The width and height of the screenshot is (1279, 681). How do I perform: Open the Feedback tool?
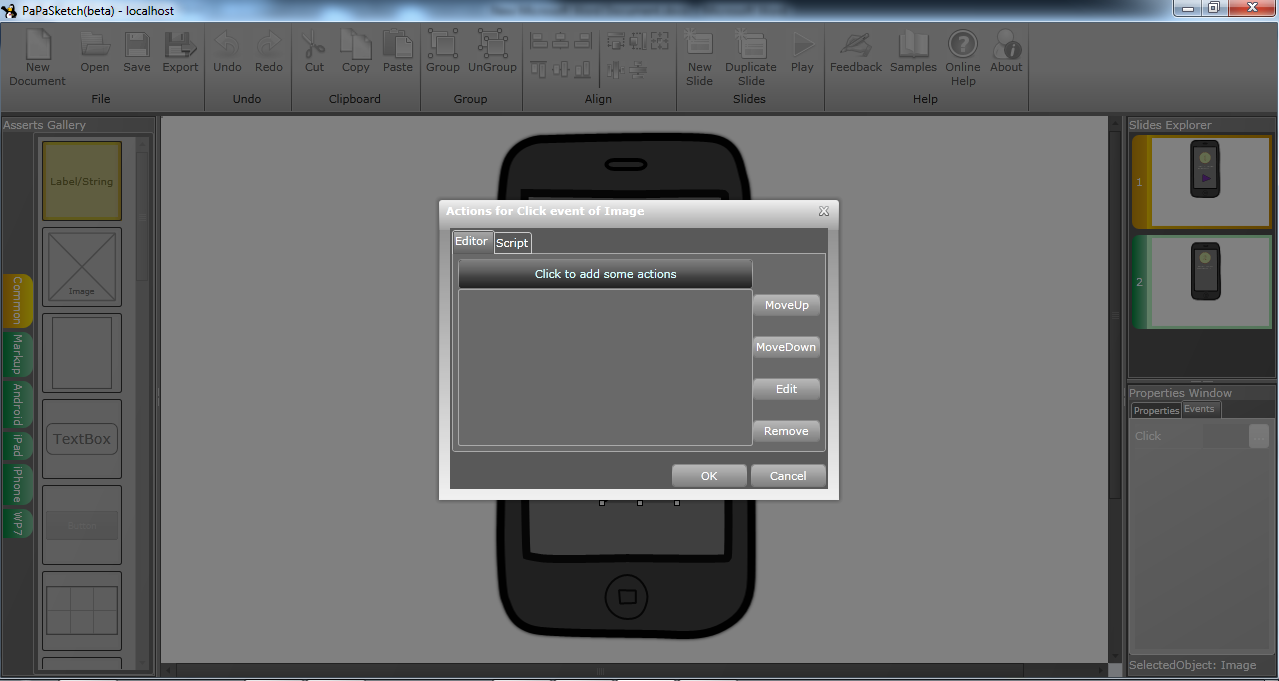(x=856, y=52)
